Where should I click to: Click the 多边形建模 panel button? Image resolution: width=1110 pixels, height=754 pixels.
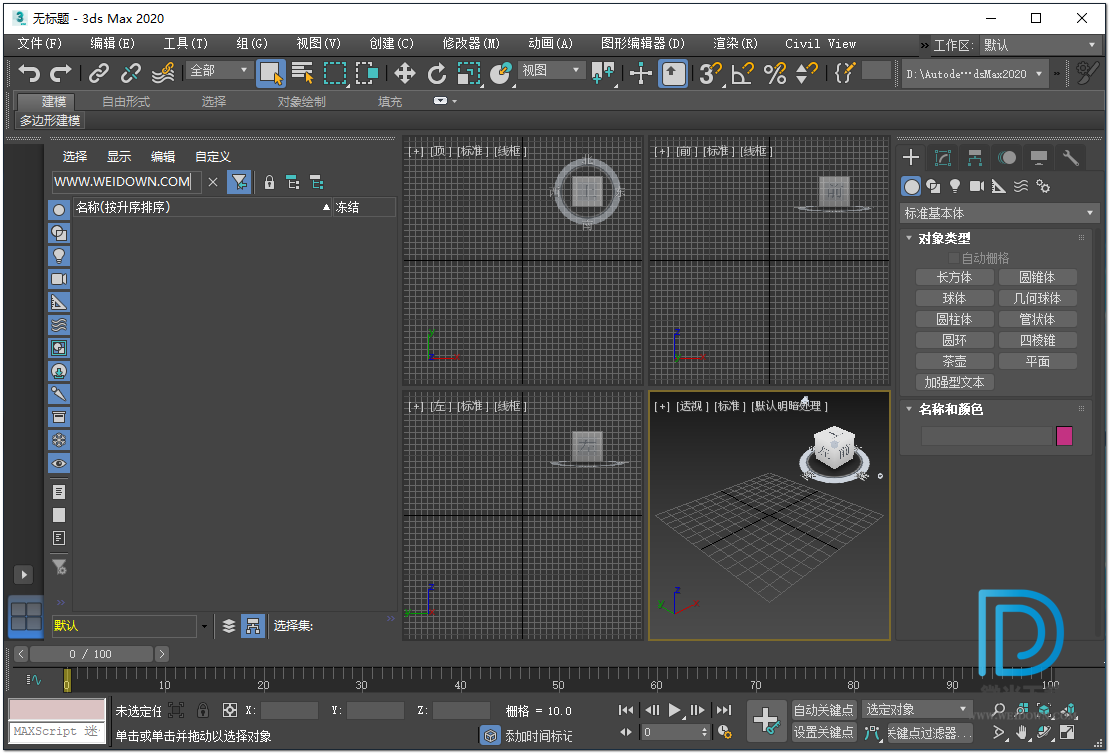click(x=50, y=120)
